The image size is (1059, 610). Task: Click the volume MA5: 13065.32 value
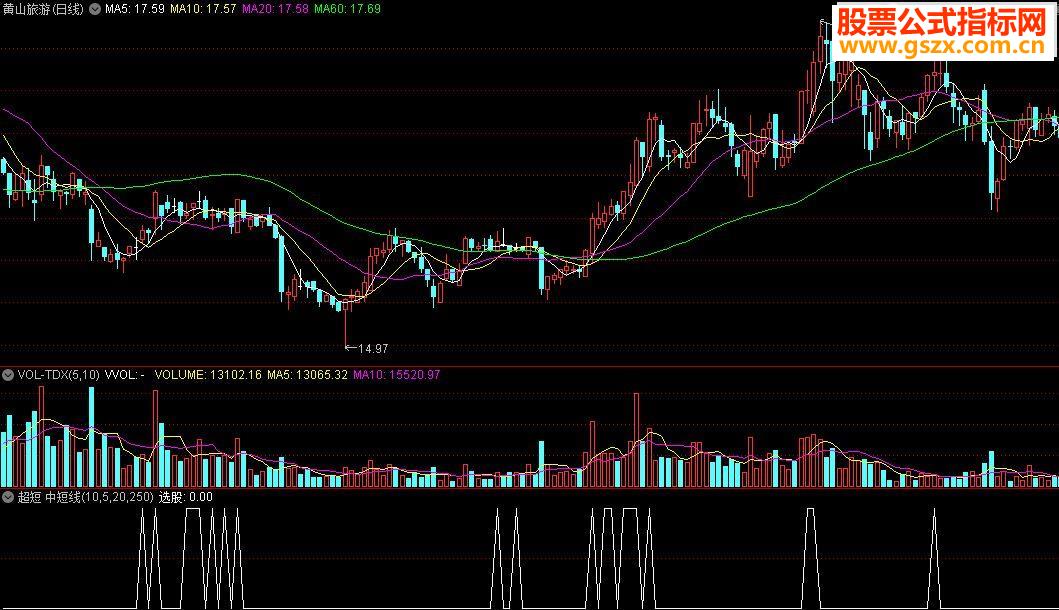point(307,375)
